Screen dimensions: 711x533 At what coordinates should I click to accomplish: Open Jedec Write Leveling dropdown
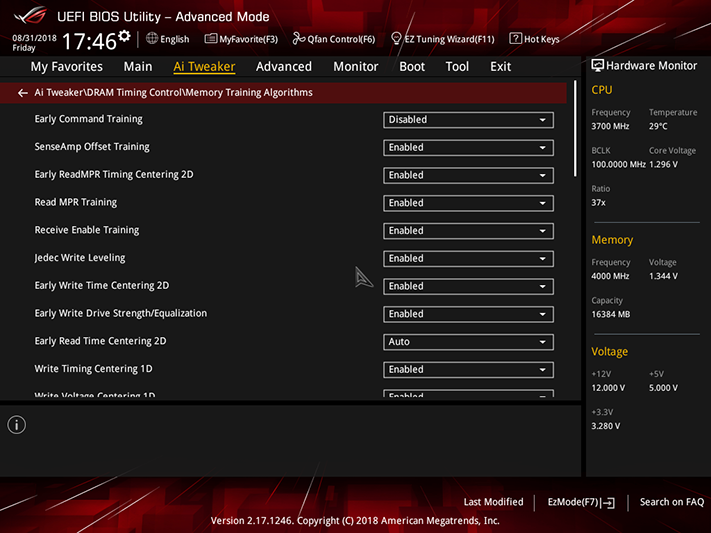468,259
